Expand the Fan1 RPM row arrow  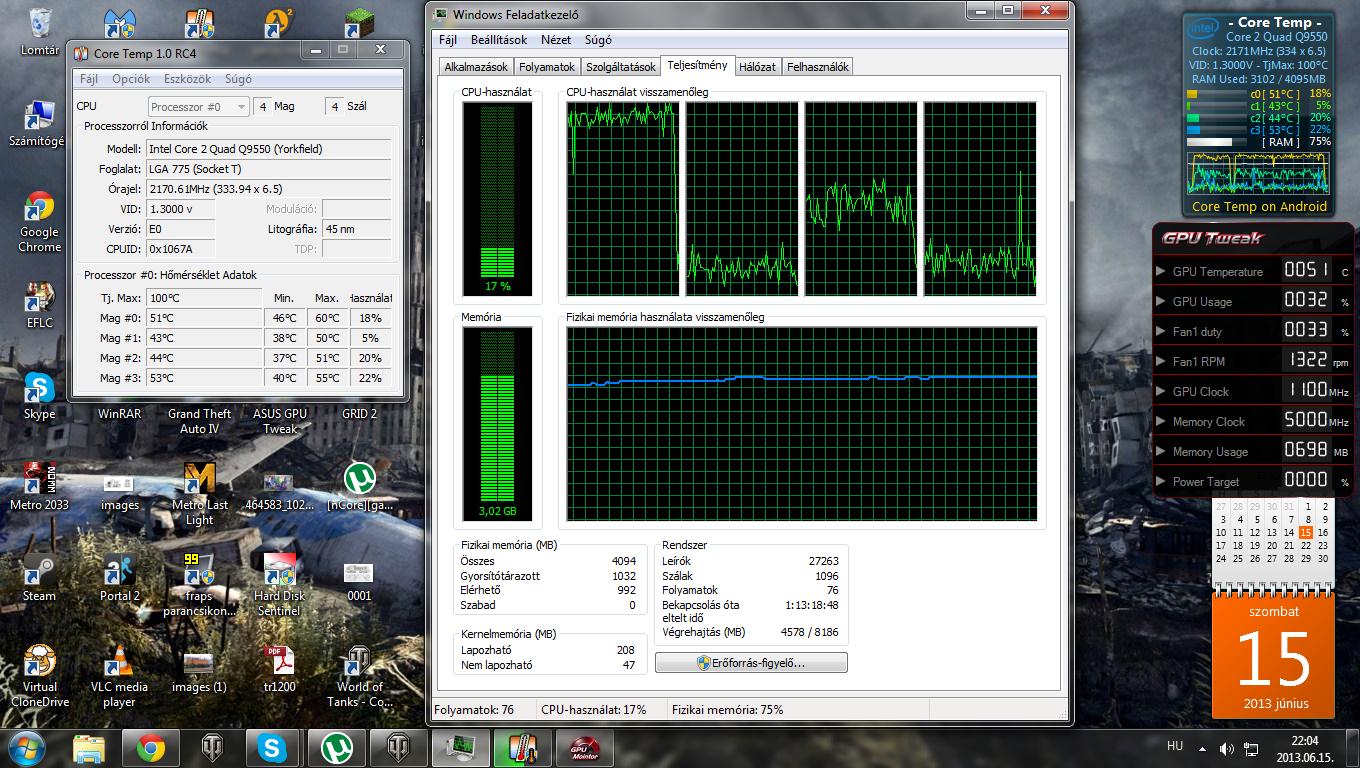coord(1161,361)
